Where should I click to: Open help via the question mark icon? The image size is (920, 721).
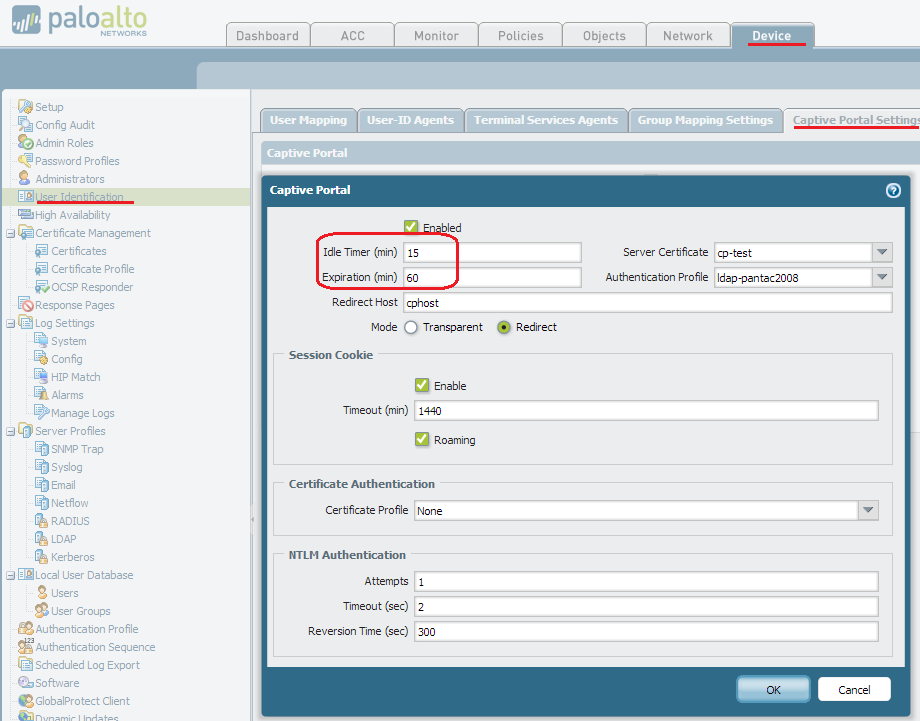click(x=893, y=190)
